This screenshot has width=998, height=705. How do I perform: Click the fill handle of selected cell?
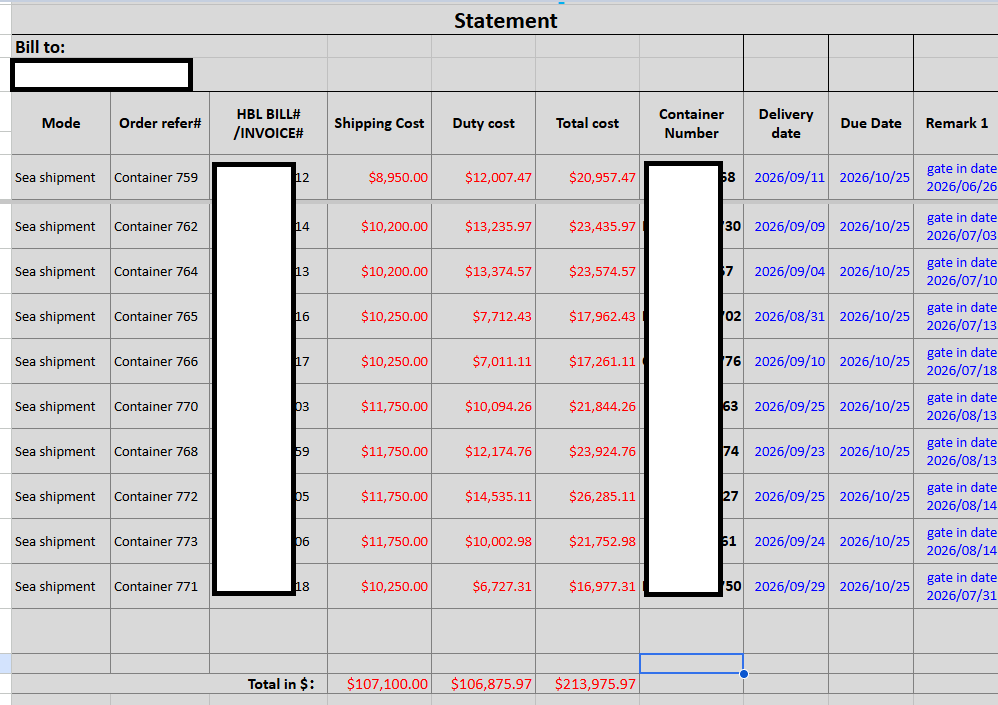point(743,674)
